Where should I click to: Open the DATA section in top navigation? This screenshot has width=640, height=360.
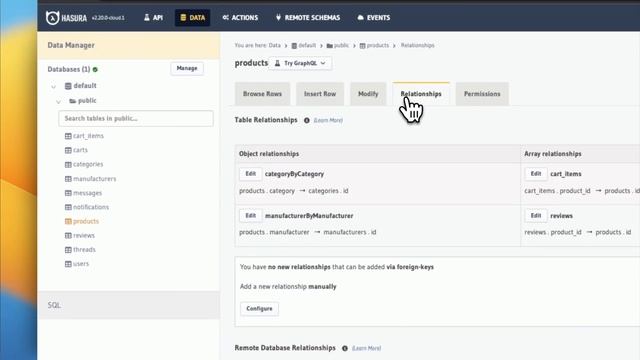[x=193, y=18]
